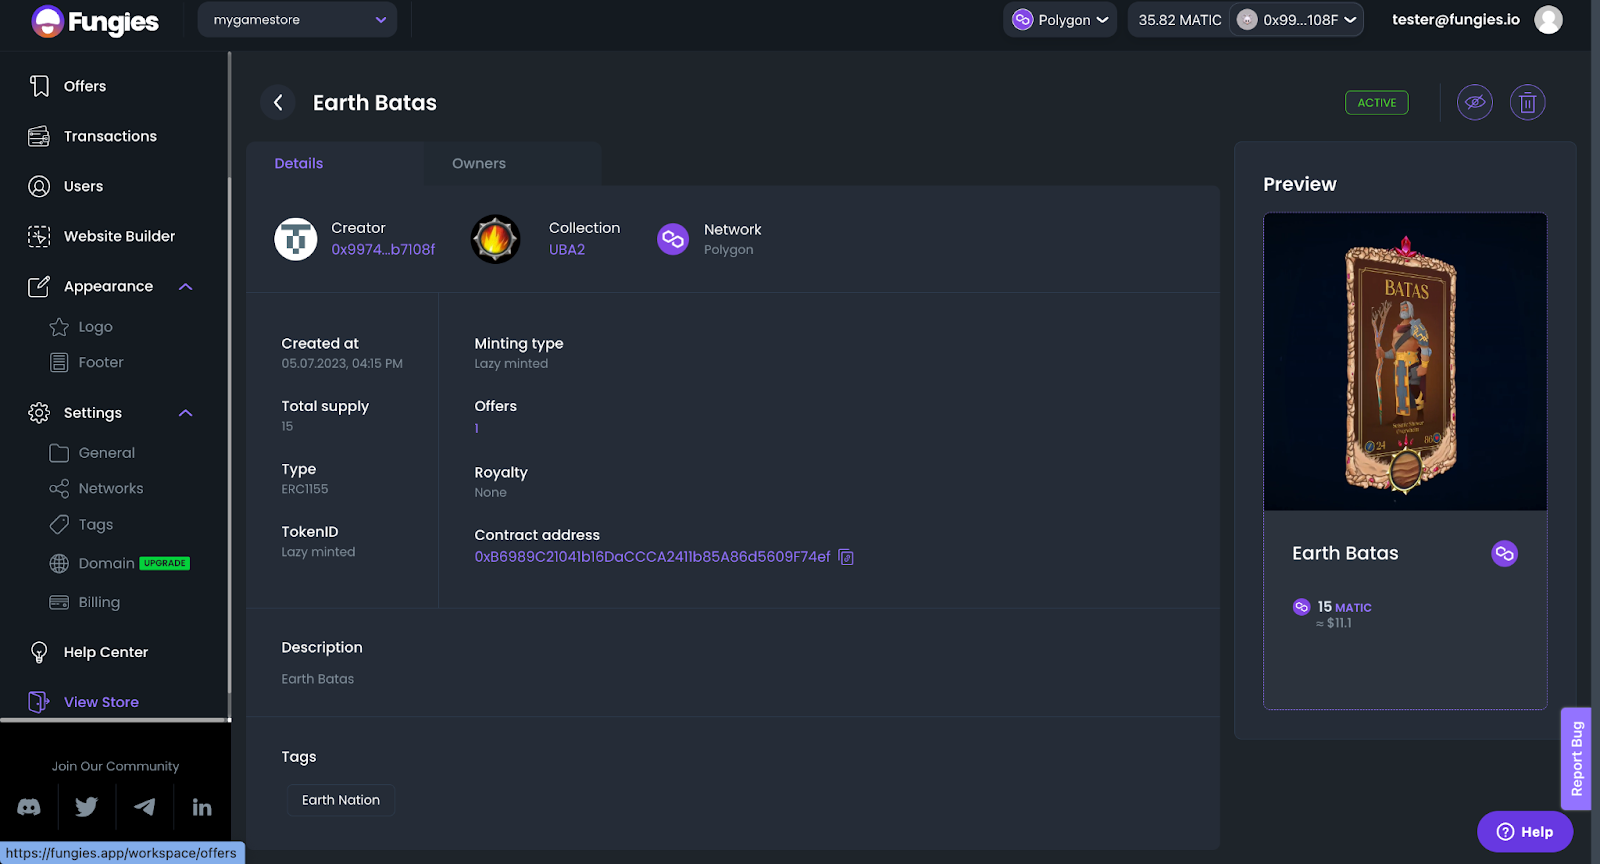Image resolution: width=1600 pixels, height=864 pixels.
Task: Copy the contract address
Action: 846,557
